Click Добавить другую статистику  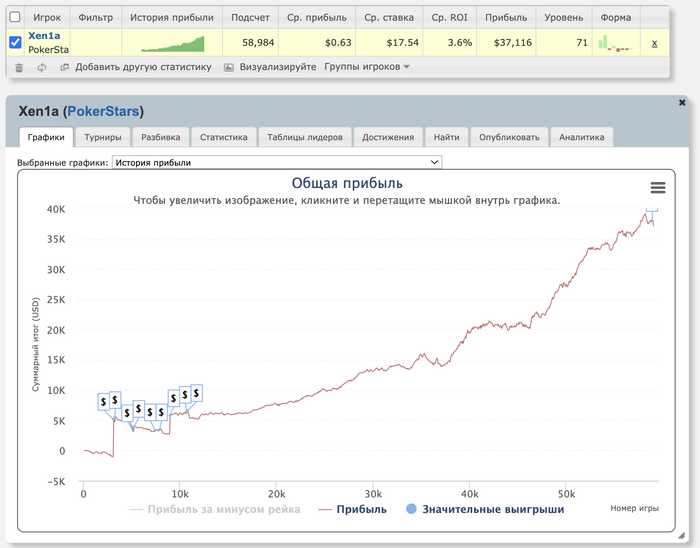coord(143,67)
